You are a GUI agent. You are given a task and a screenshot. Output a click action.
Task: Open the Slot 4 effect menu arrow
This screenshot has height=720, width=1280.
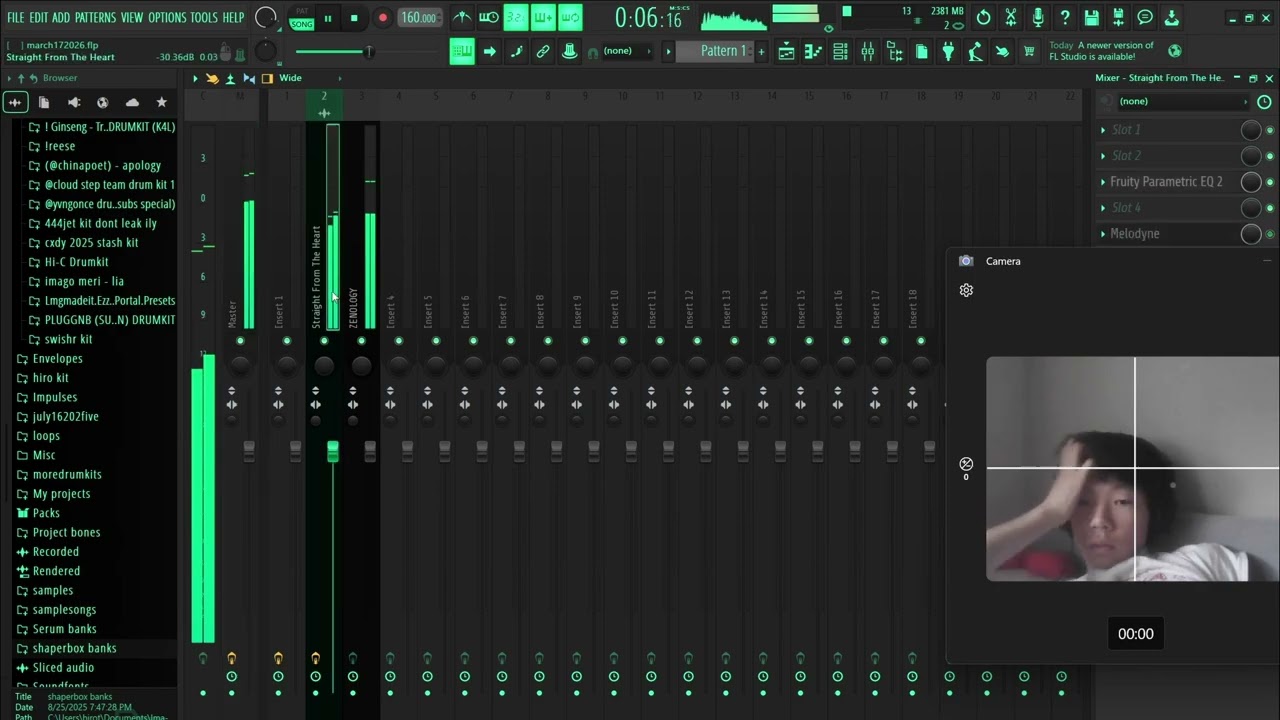coord(1103,208)
